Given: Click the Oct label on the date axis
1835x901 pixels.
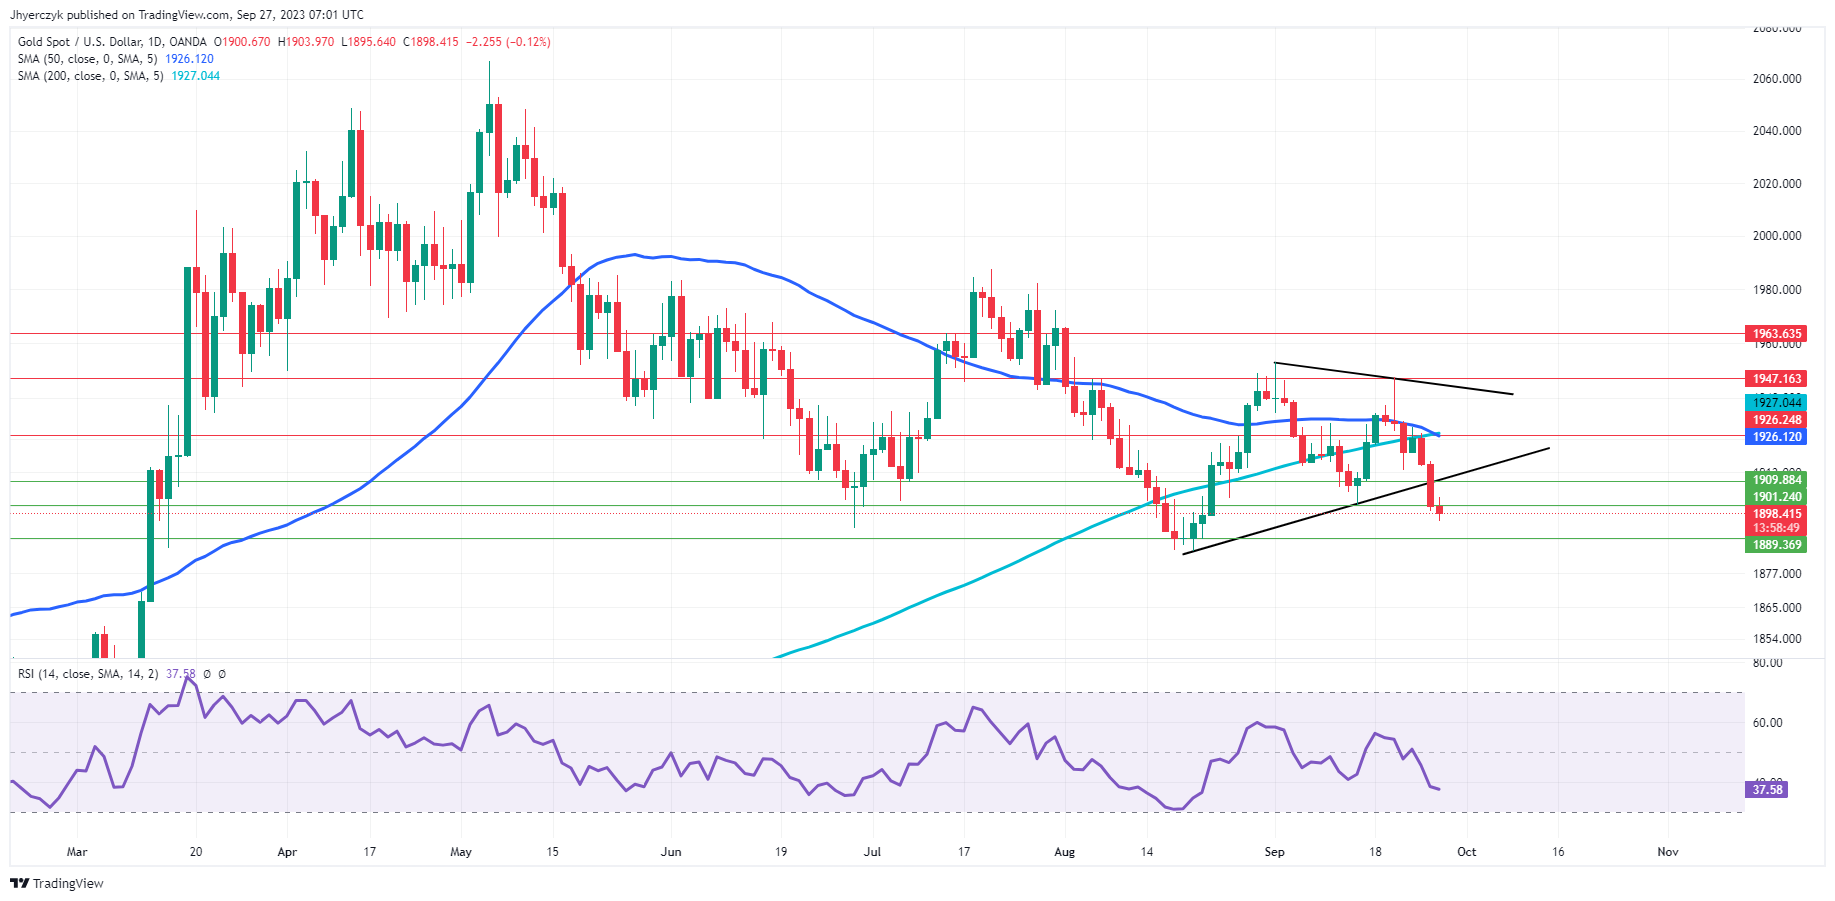Looking at the screenshot, I should pyautogui.click(x=1466, y=852).
